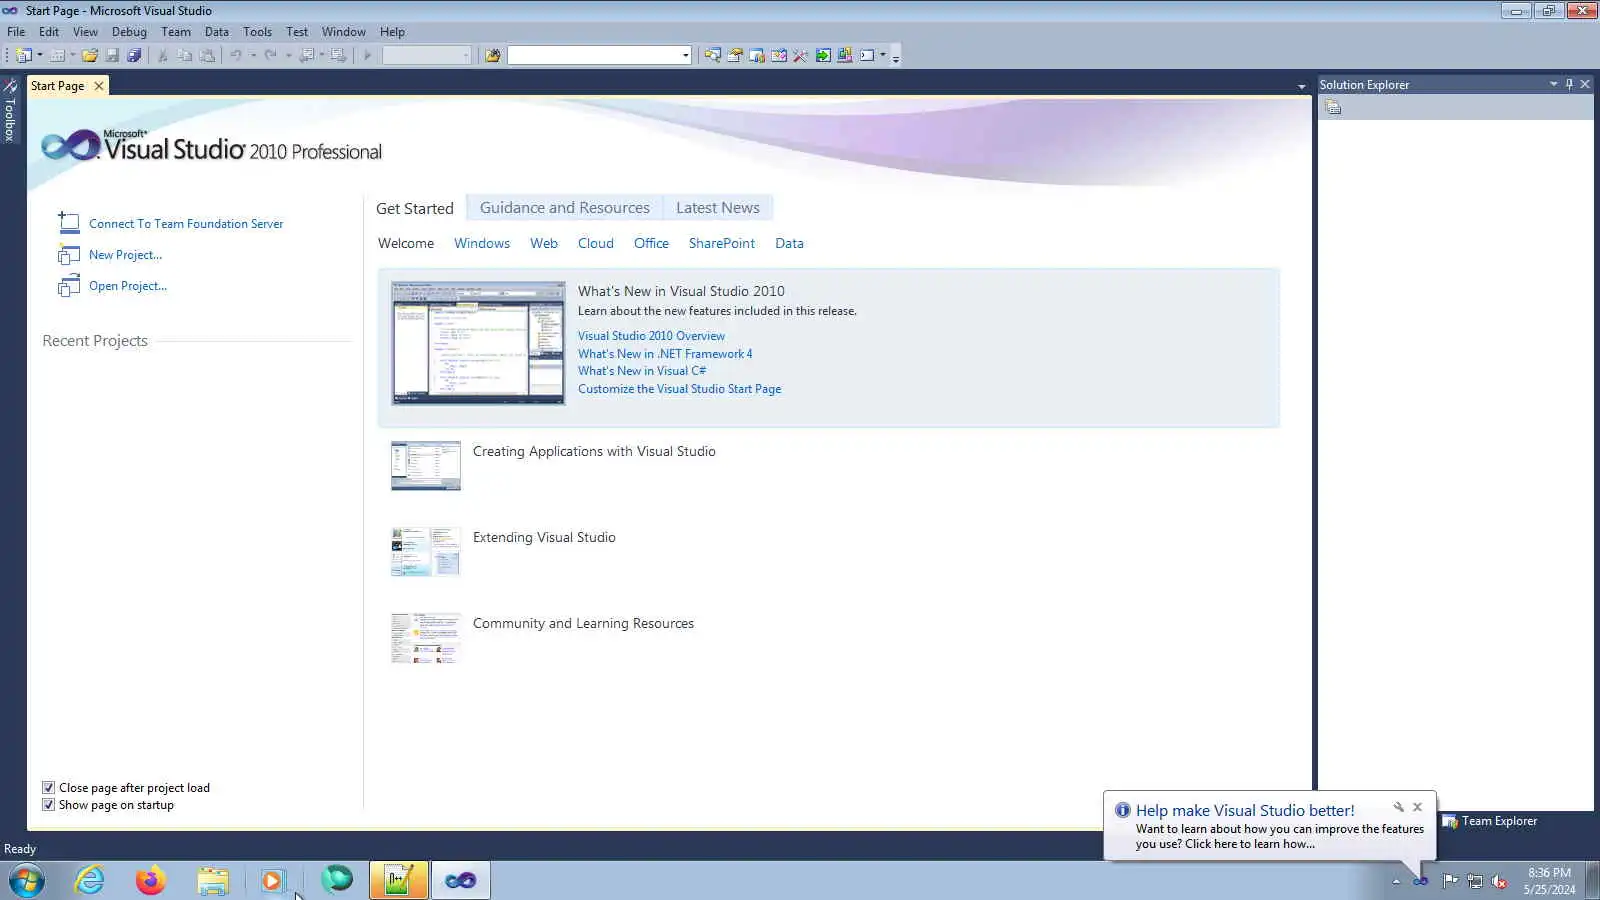Open the Undo history dropdown arrow

[x=253, y=55]
